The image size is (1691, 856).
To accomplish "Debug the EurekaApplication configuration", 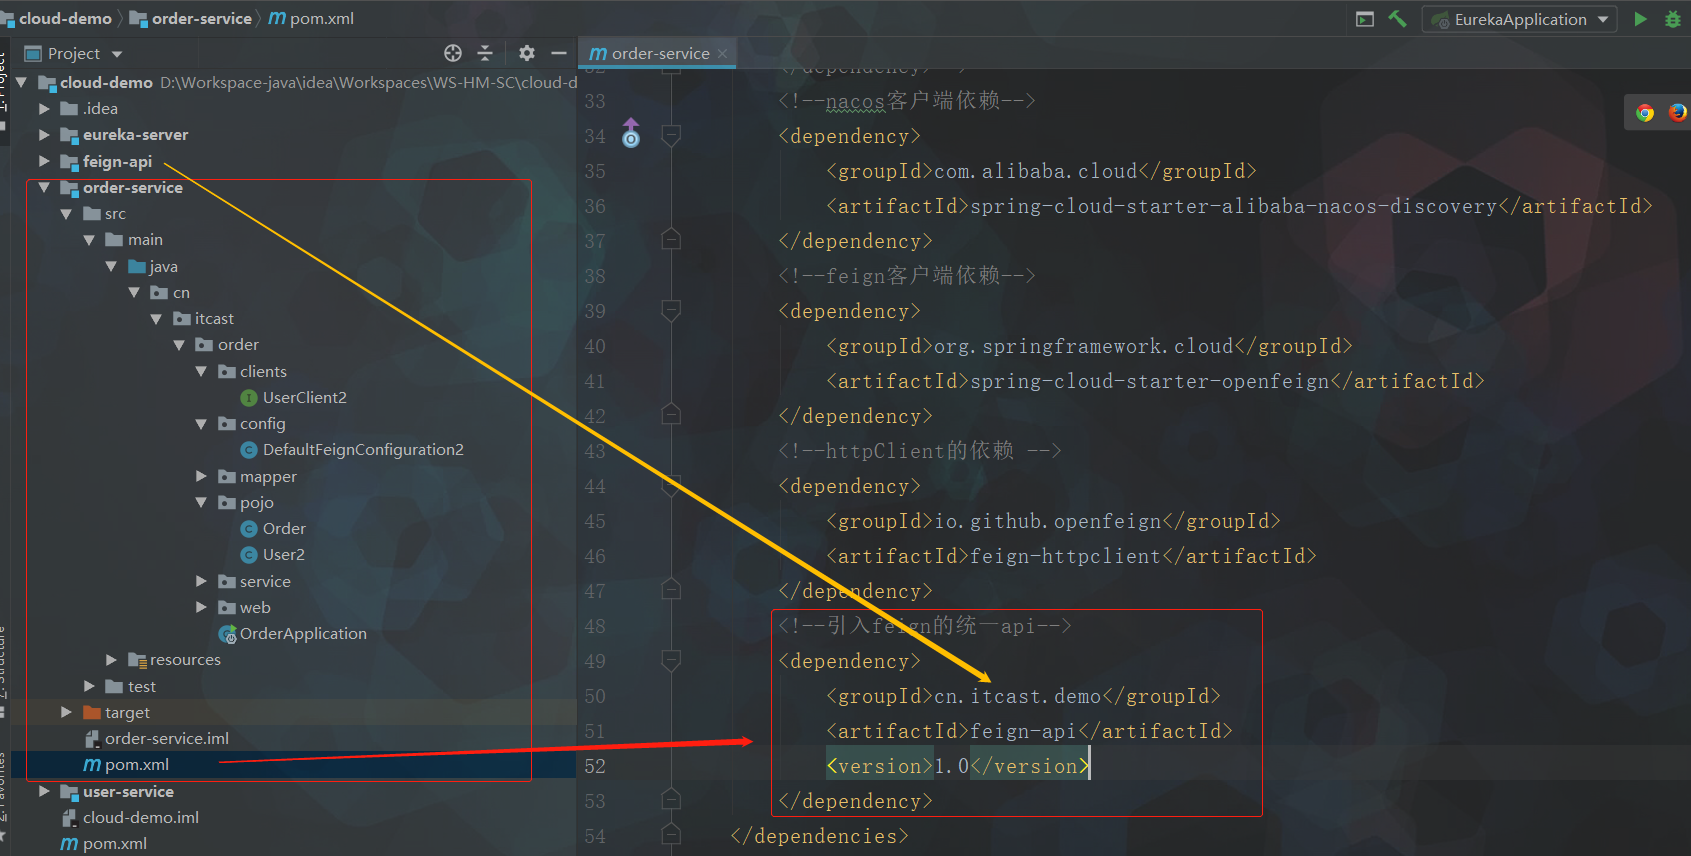I will tap(1672, 19).
